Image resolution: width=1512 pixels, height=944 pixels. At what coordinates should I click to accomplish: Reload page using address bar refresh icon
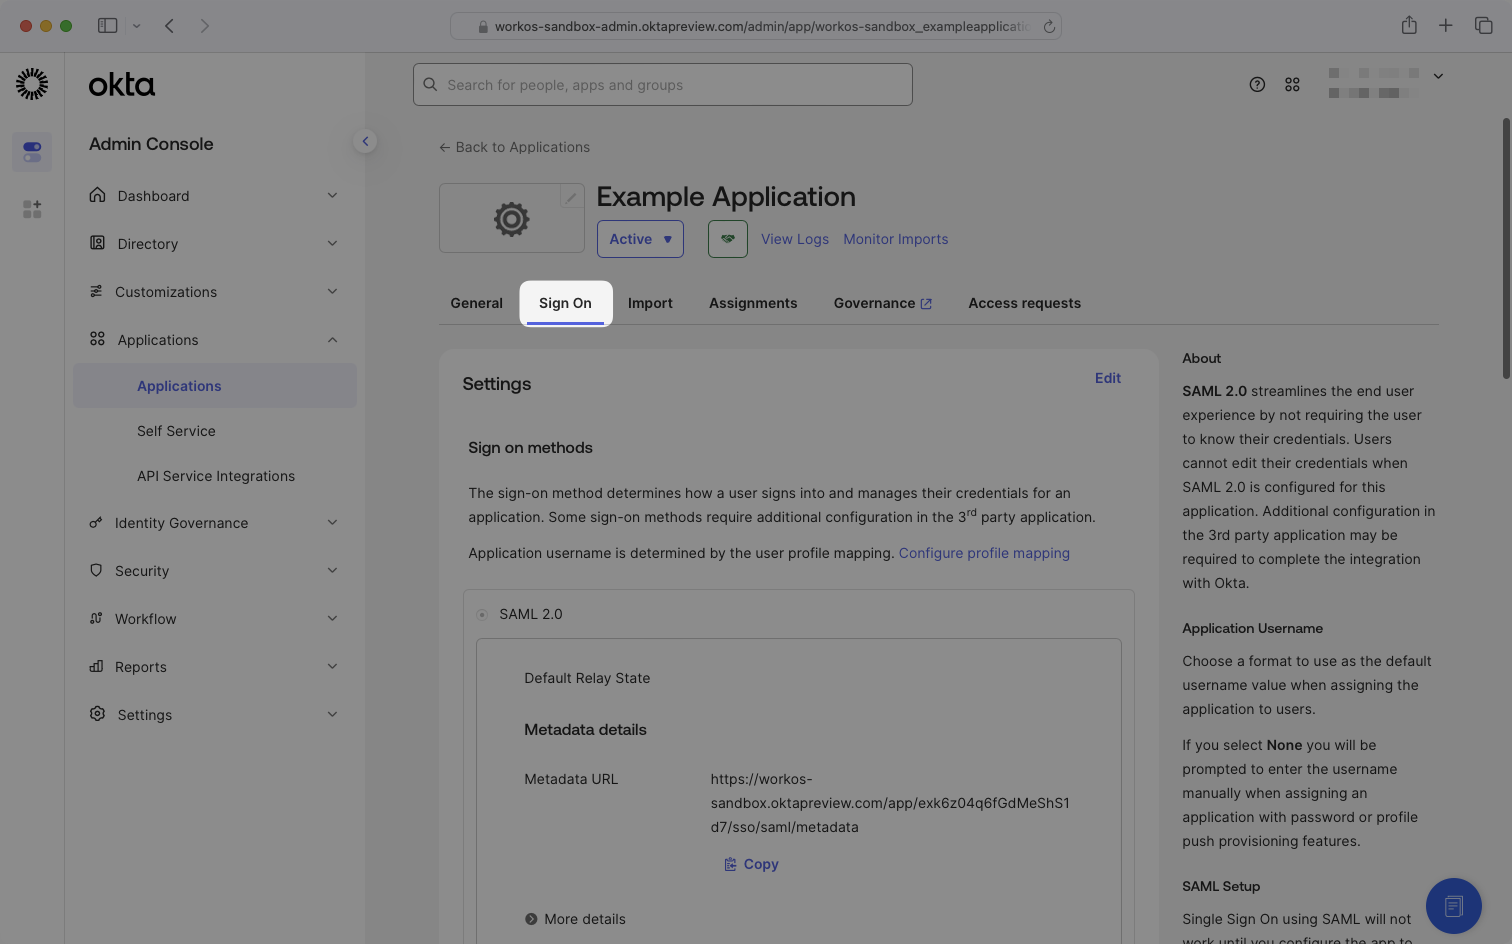(1049, 27)
